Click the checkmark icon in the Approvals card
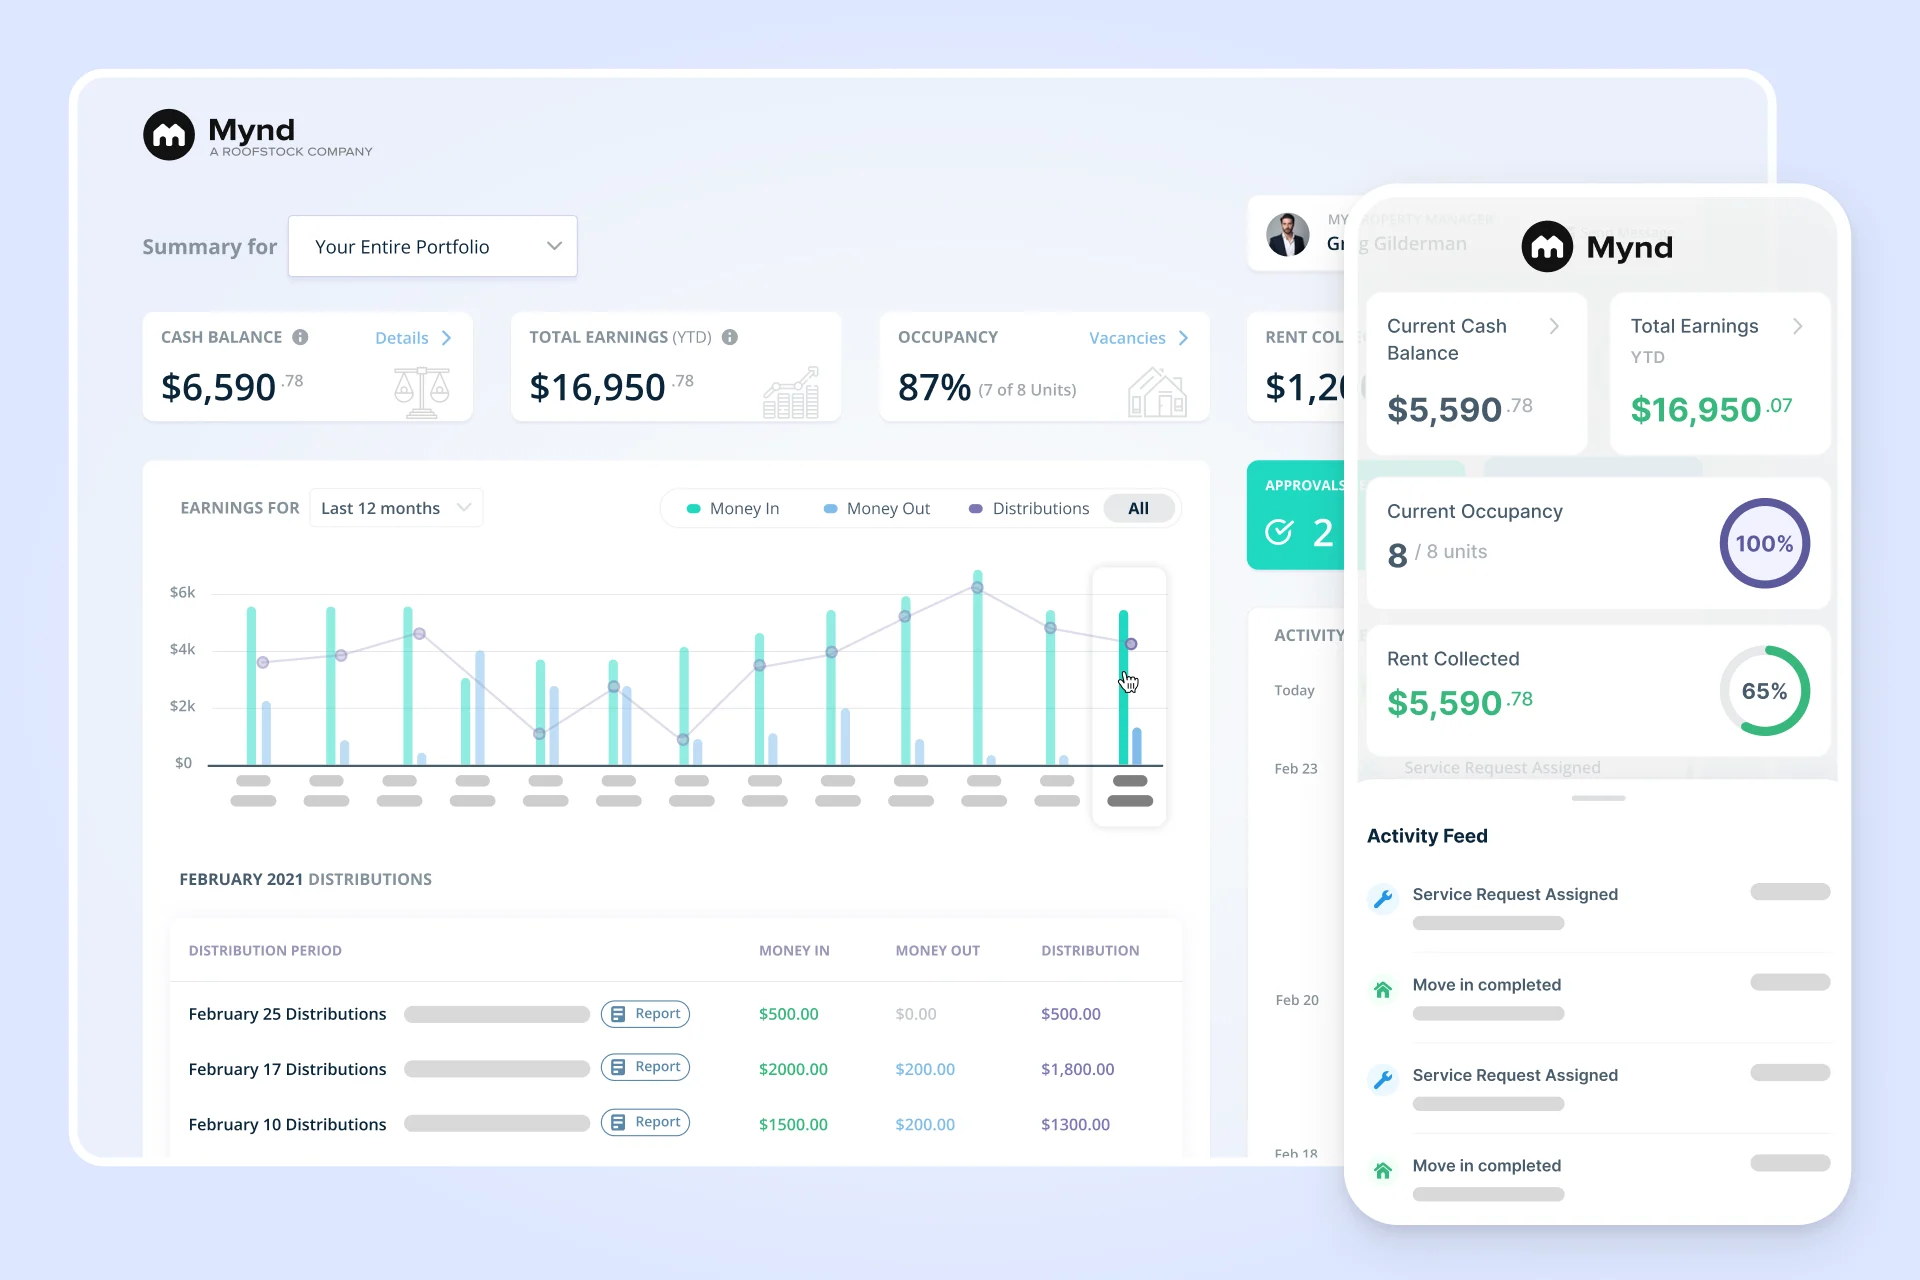The width and height of the screenshot is (1920, 1280). (x=1279, y=532)
